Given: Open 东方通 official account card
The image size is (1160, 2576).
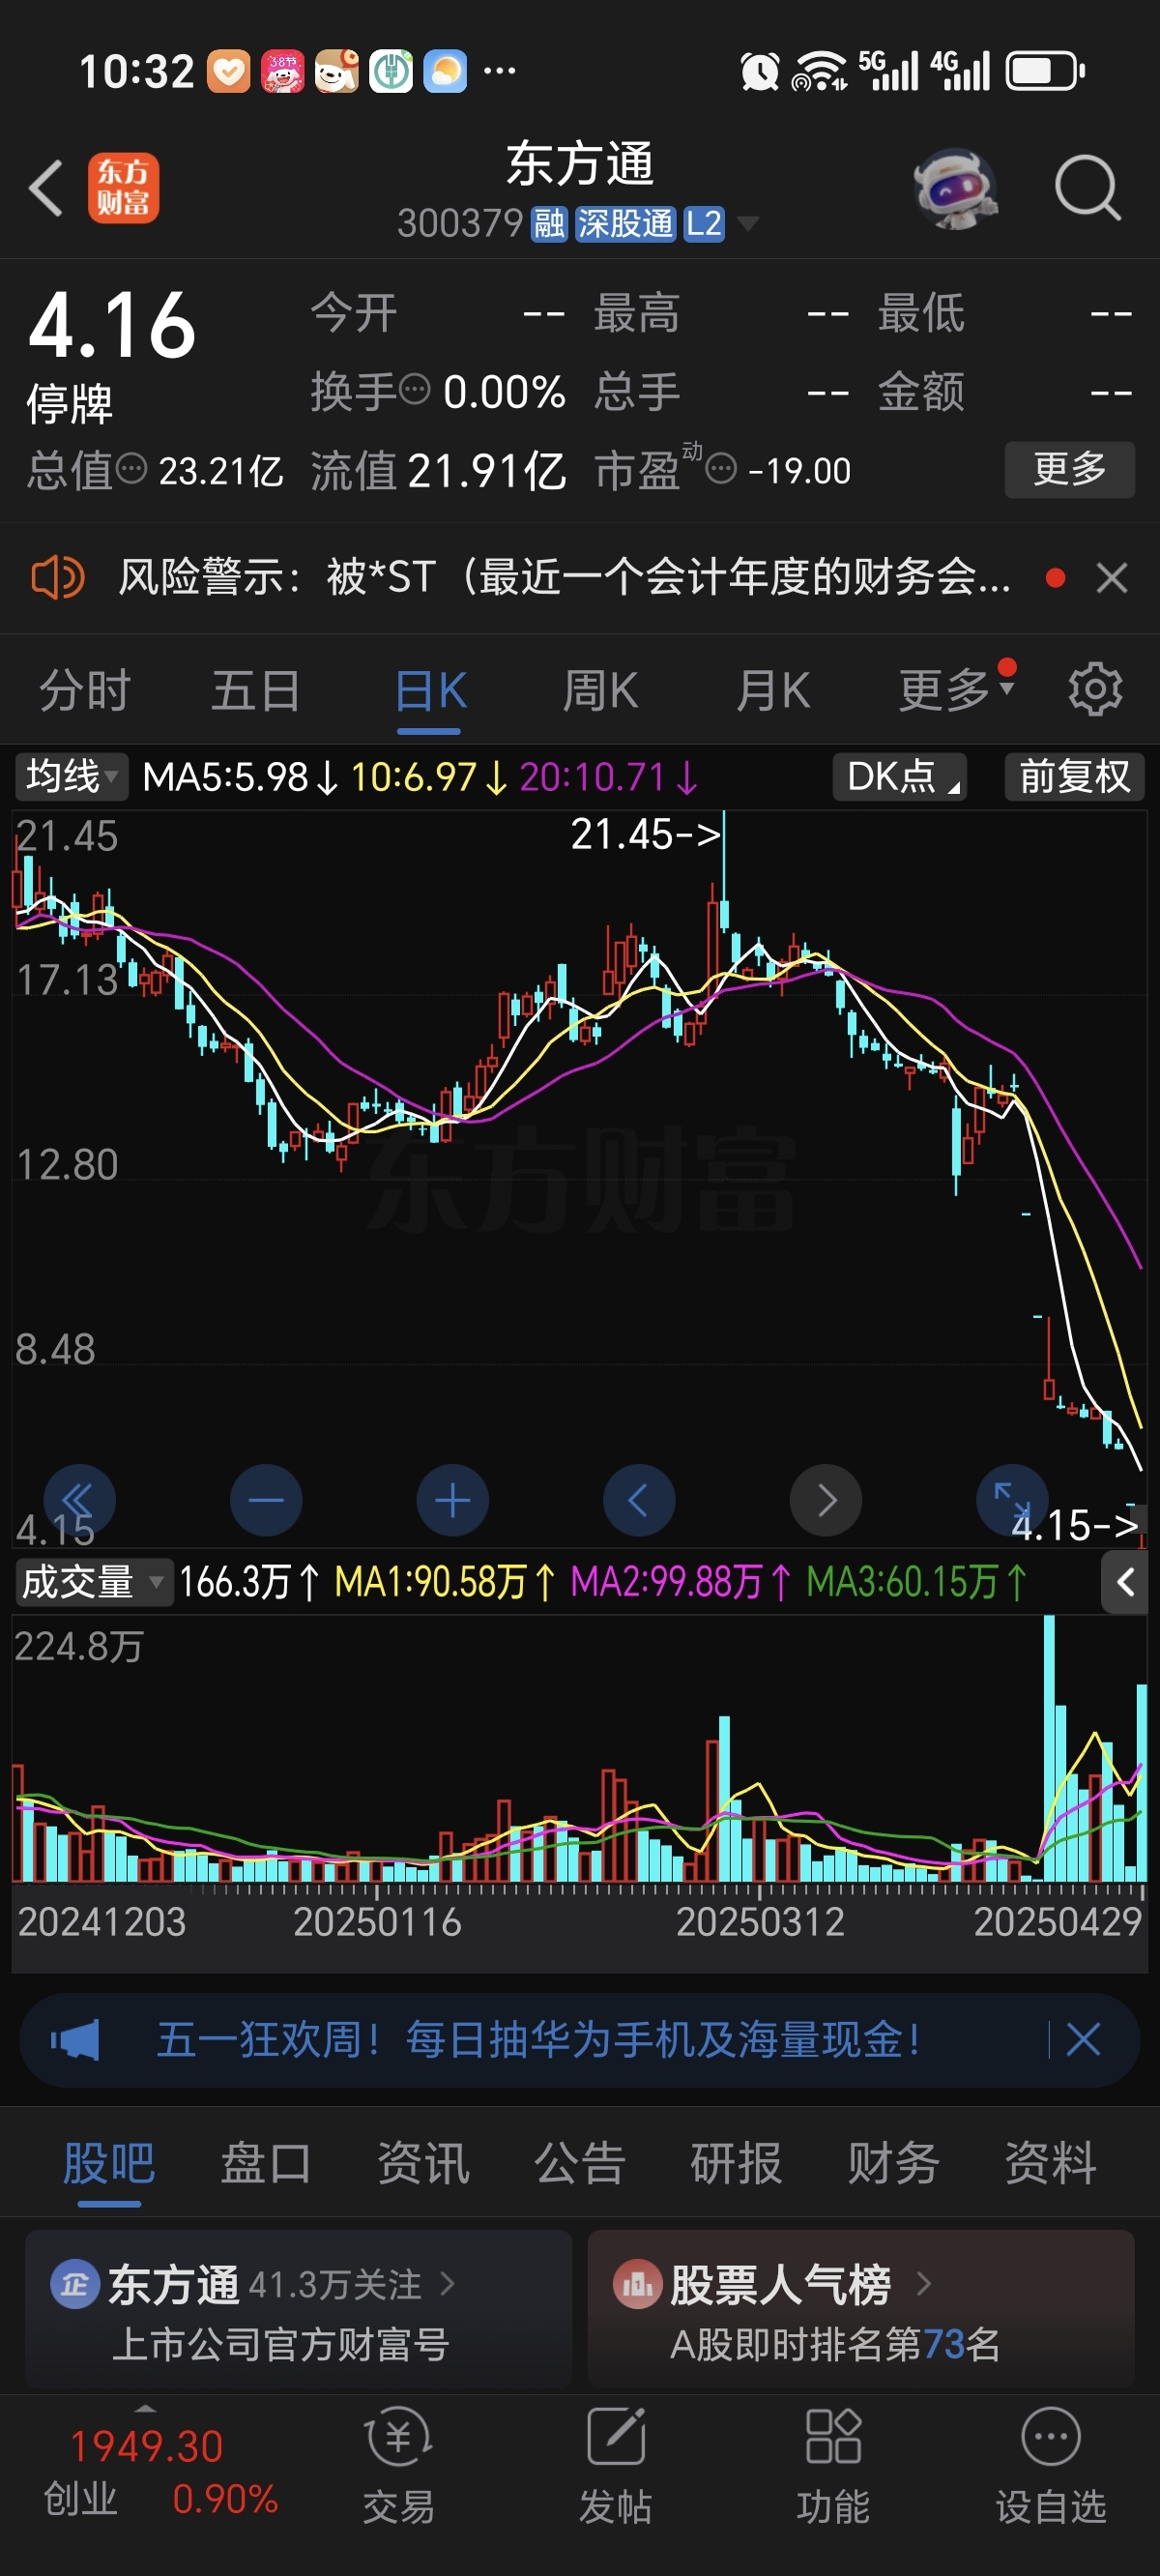Looking at the screenshot, I should point(298,2311).
